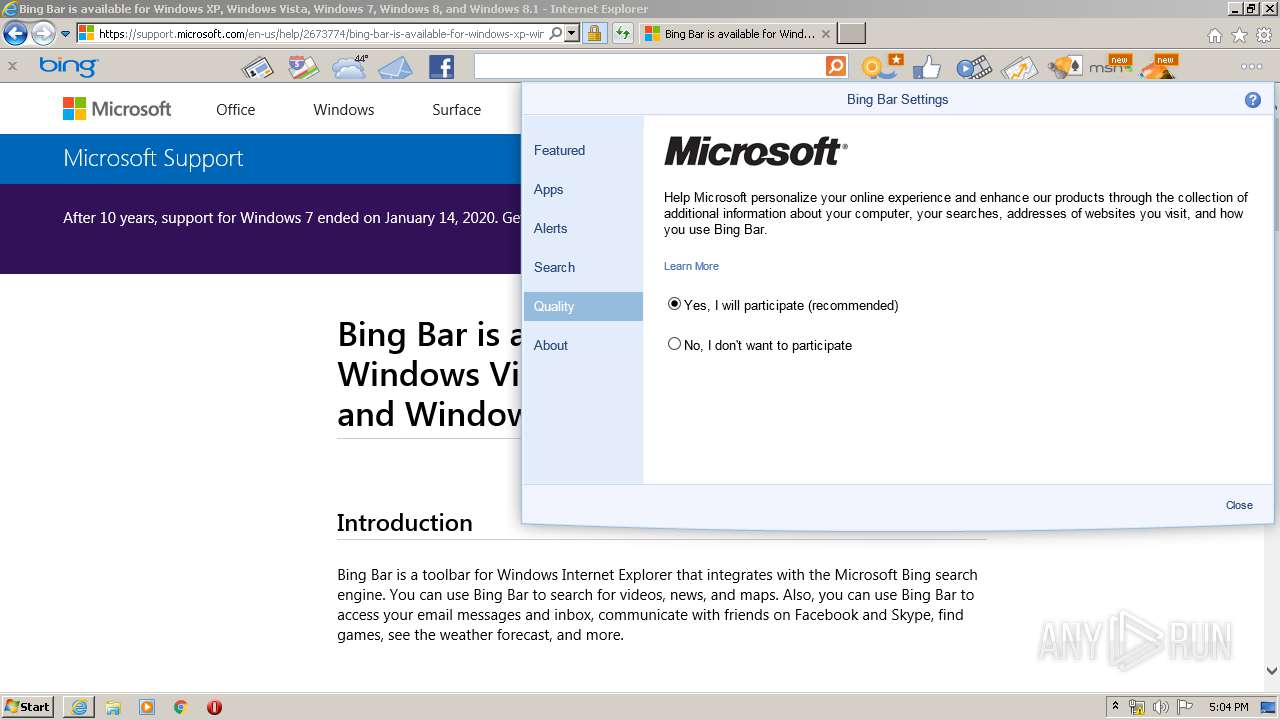Go back with the IE back arrow

[x=15, y=33]
